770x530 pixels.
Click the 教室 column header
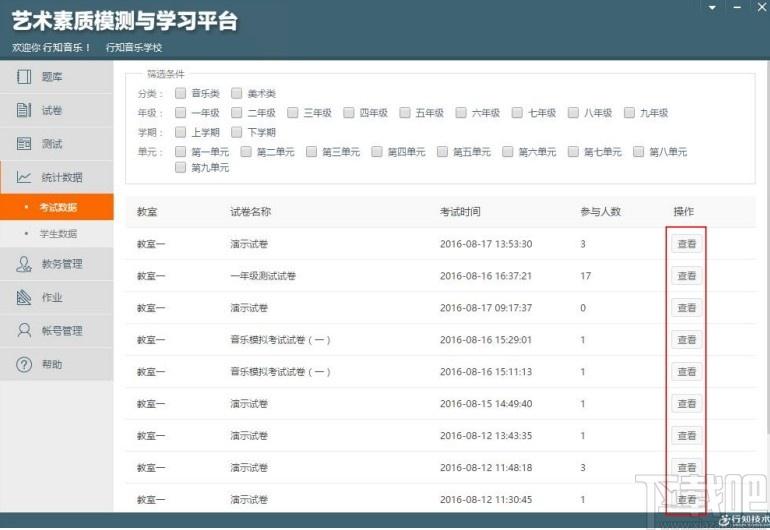tap(147, 212)
